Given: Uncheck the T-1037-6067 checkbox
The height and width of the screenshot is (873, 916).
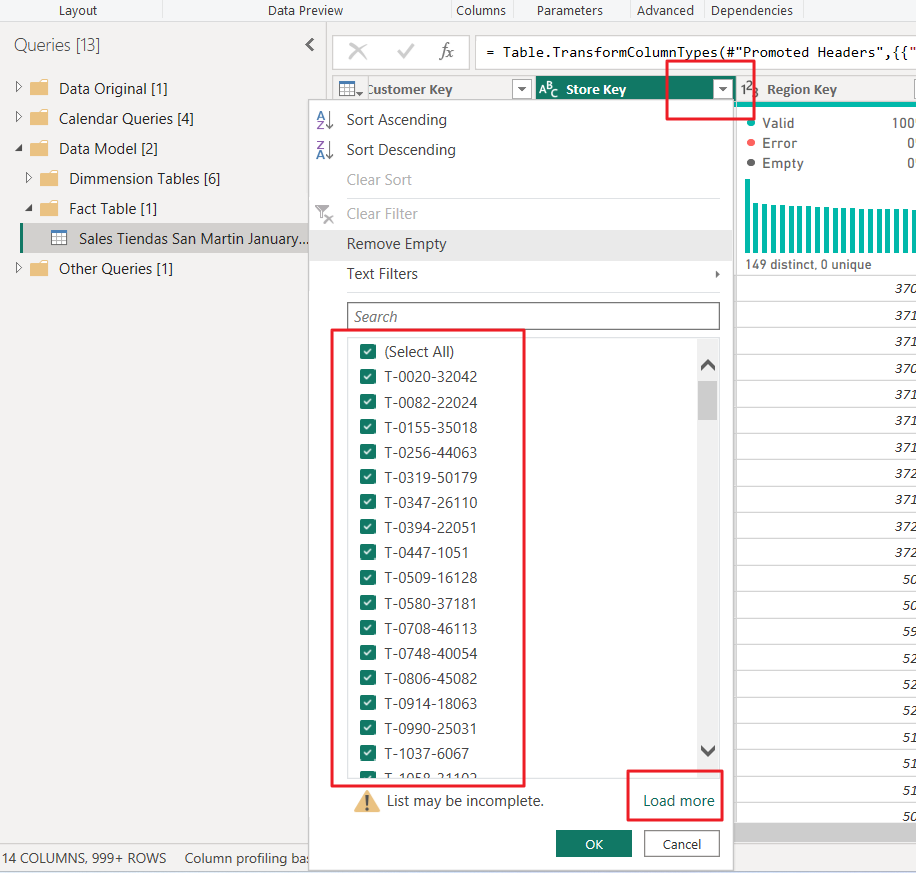Looking at the screenshot, I should click(x=368, y=753).
